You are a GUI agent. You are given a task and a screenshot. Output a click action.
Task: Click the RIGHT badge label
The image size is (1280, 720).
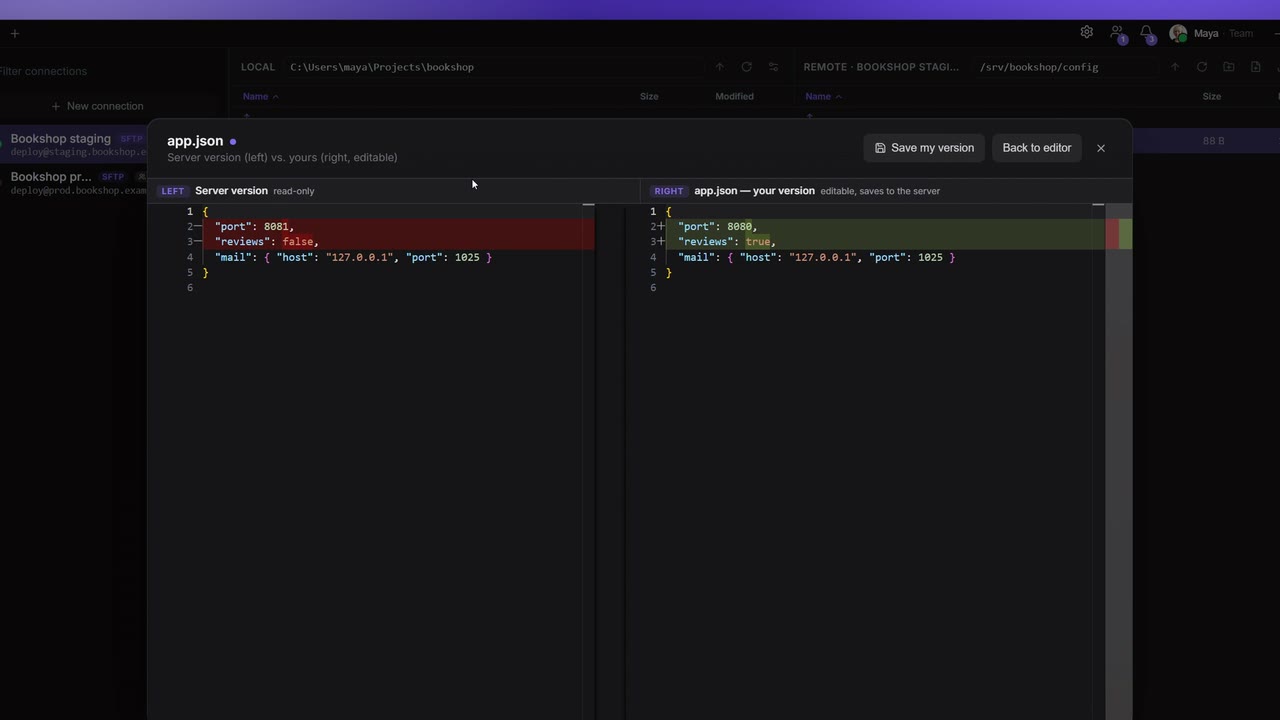[669, 191]
